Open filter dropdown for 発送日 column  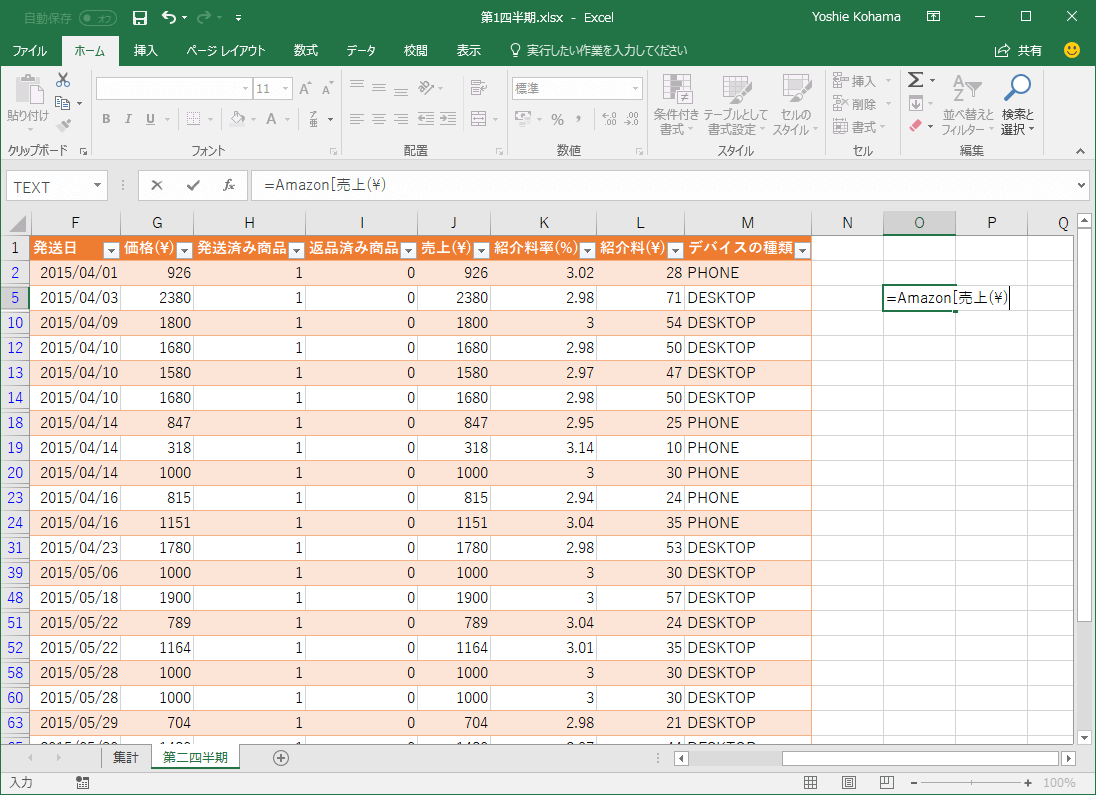(x=111, y=249)
